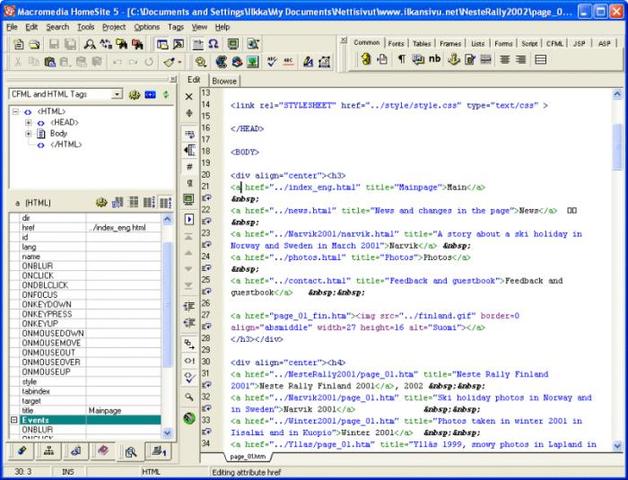The height and width of the screenshot is (480, 628).
Task: Expand the HEAD node in tag tree
Action: pos(28,123)
